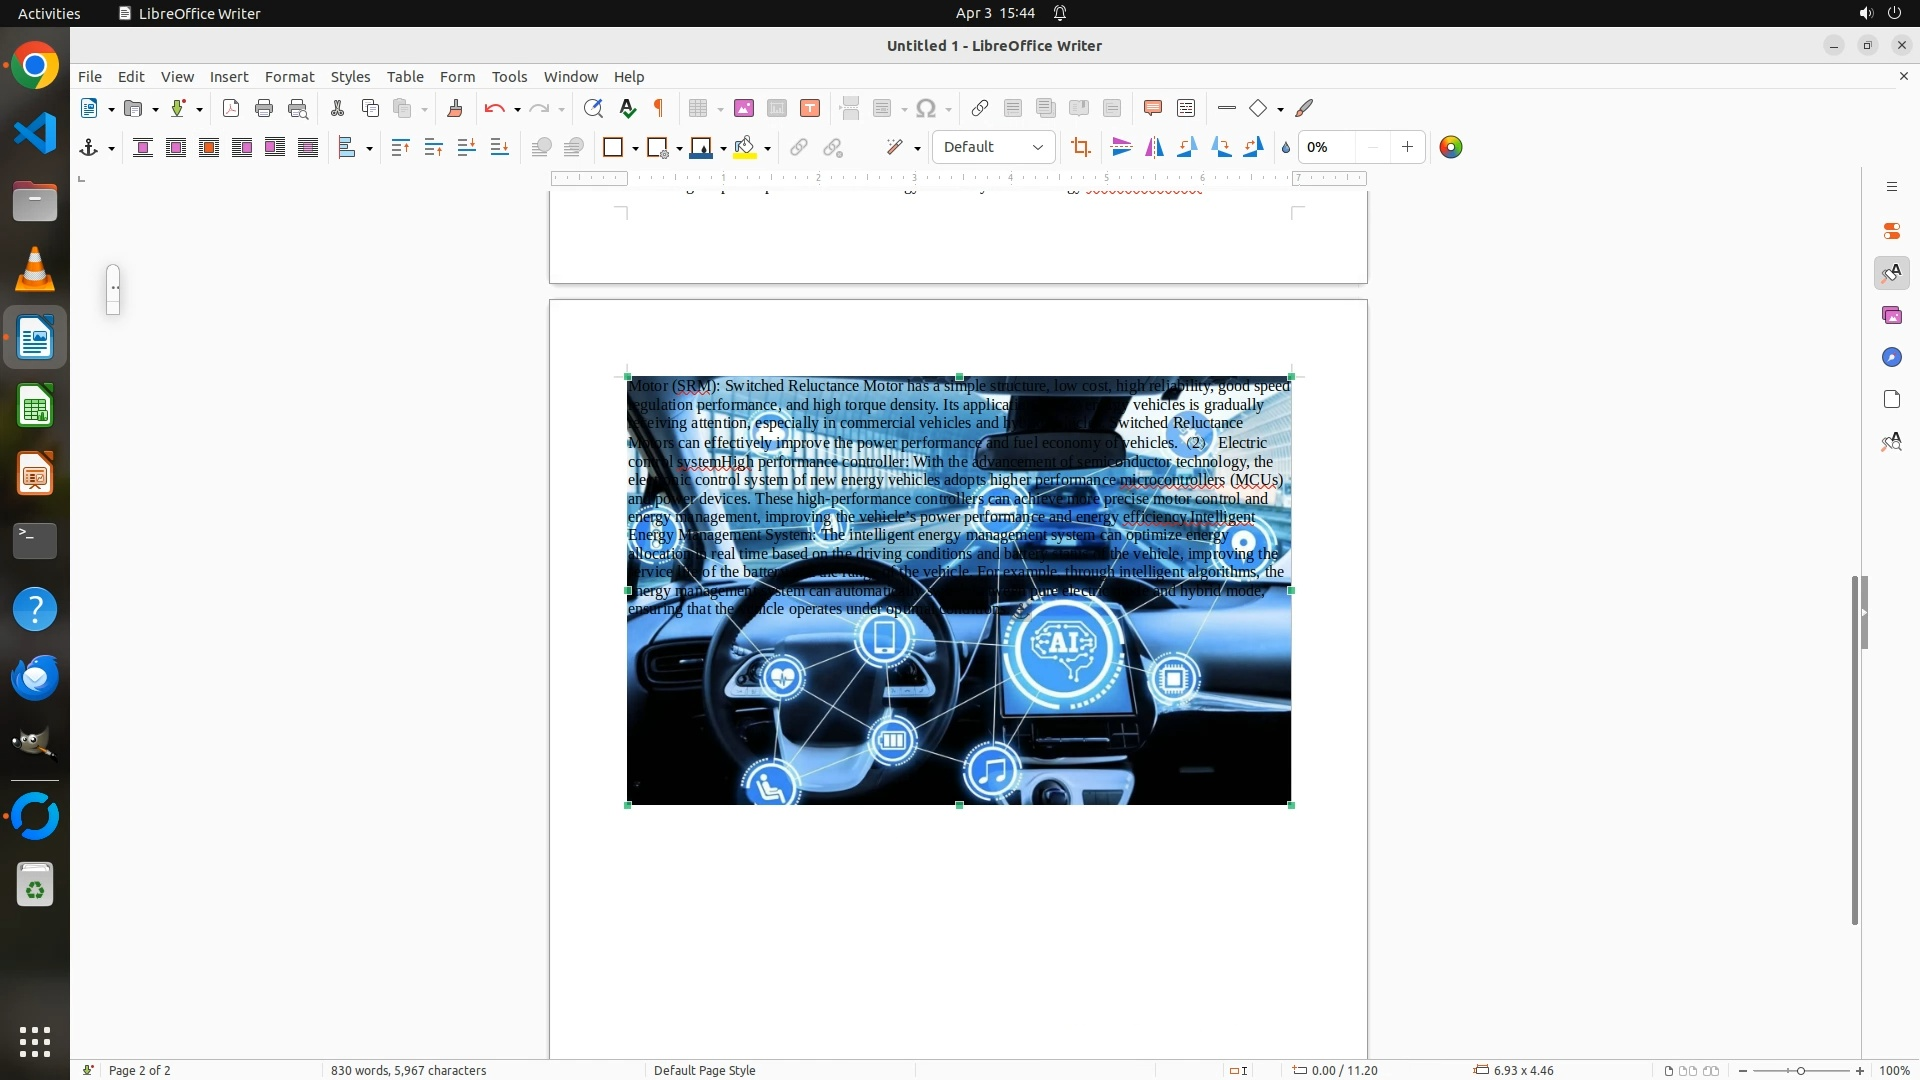
Task: Open the Format menu
Action: (x=289, y=77)
